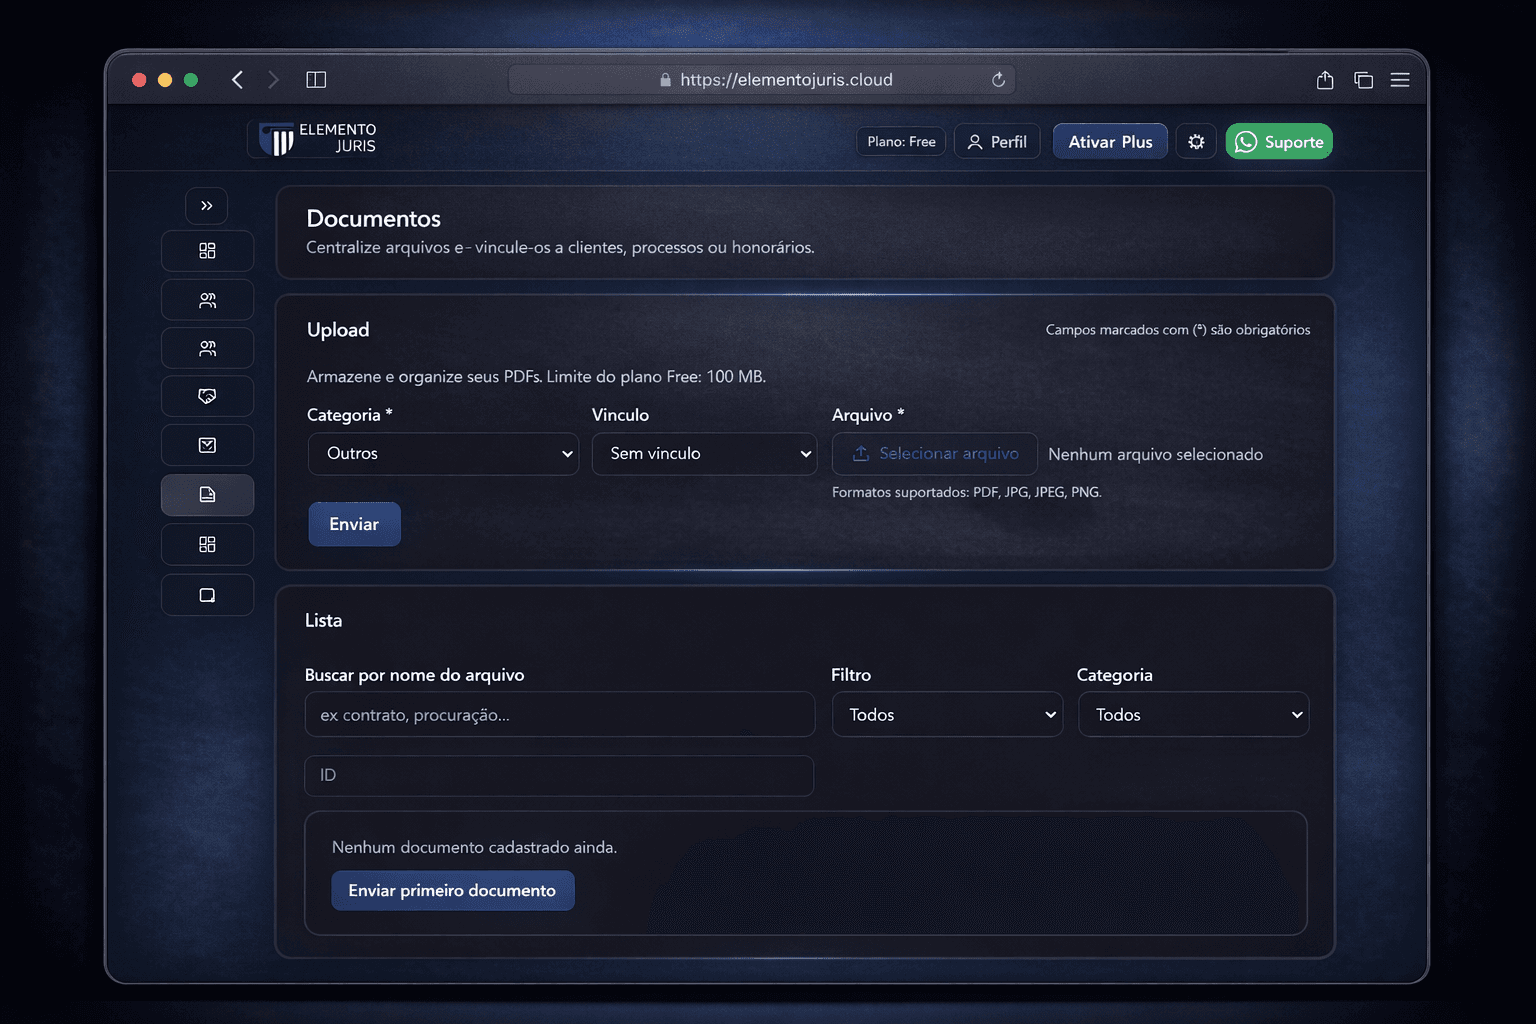Click the browser share icon
Image resolution: width=1536 pixels, height=1024 pixels.
click(1325, 79)
